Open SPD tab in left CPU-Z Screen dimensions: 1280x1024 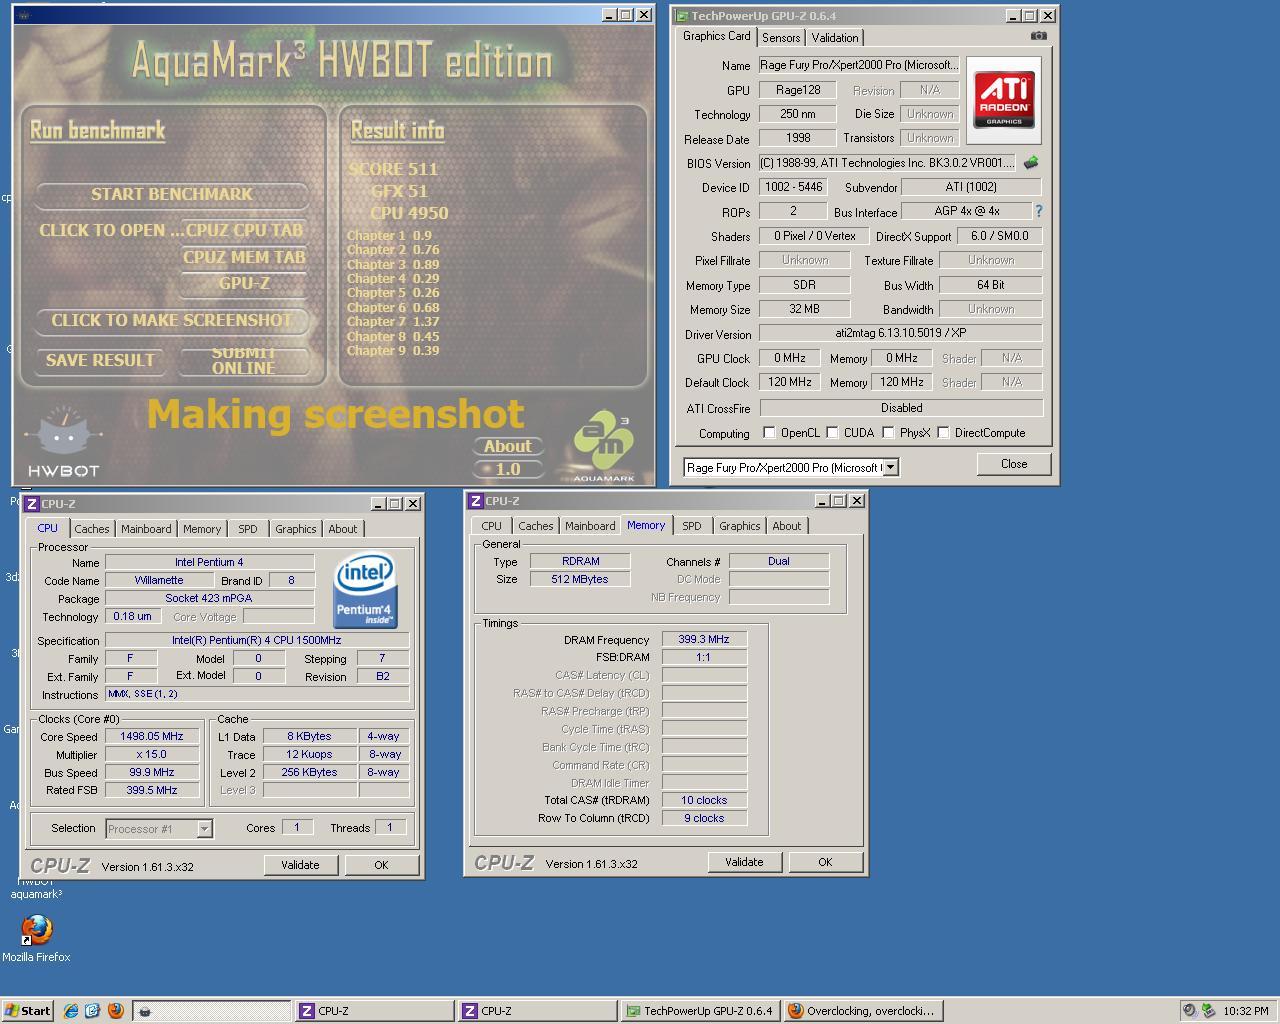(248, 529)
